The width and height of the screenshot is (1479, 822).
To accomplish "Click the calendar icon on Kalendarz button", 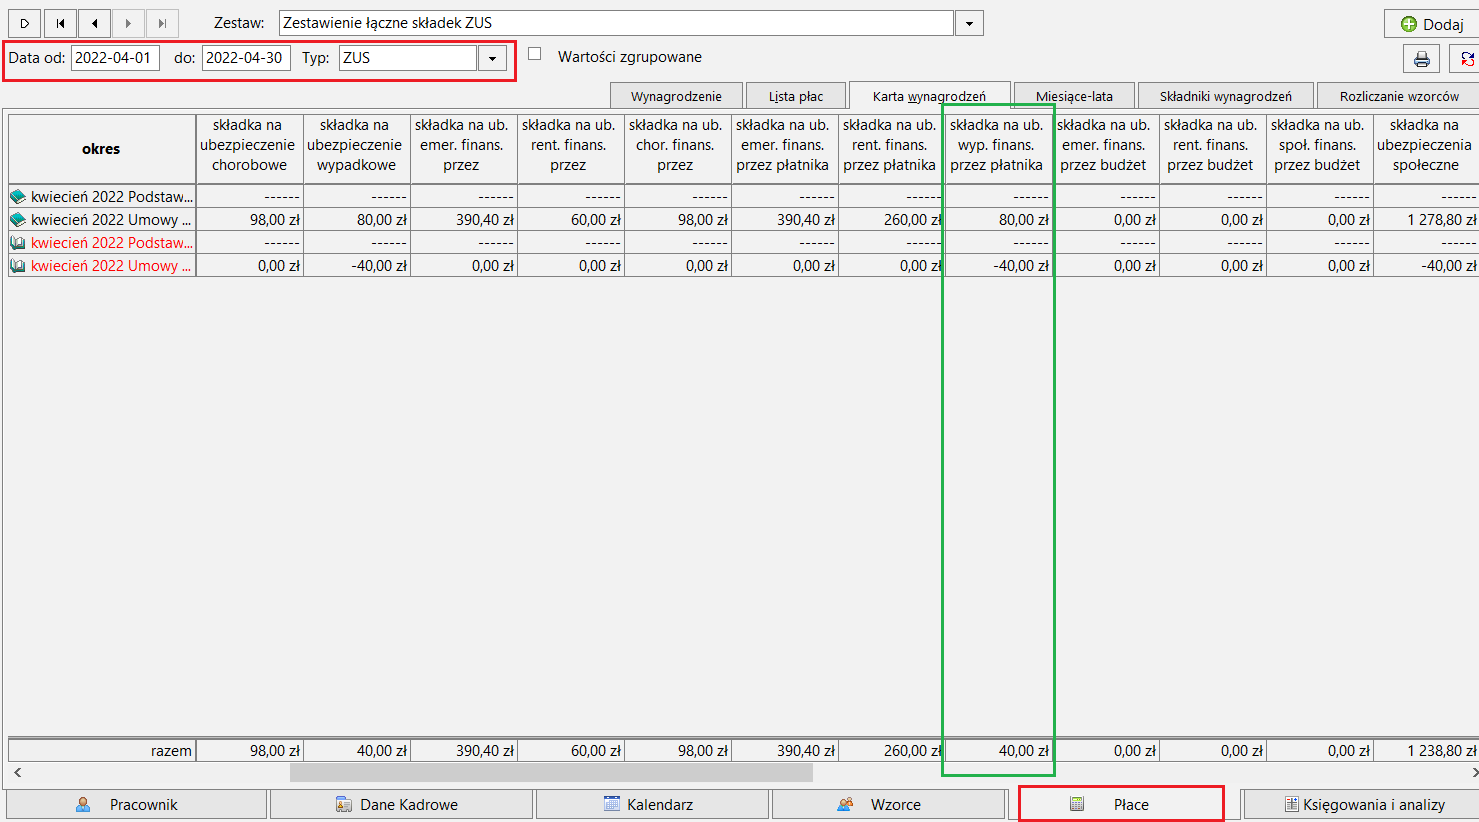I will (612, 804).
